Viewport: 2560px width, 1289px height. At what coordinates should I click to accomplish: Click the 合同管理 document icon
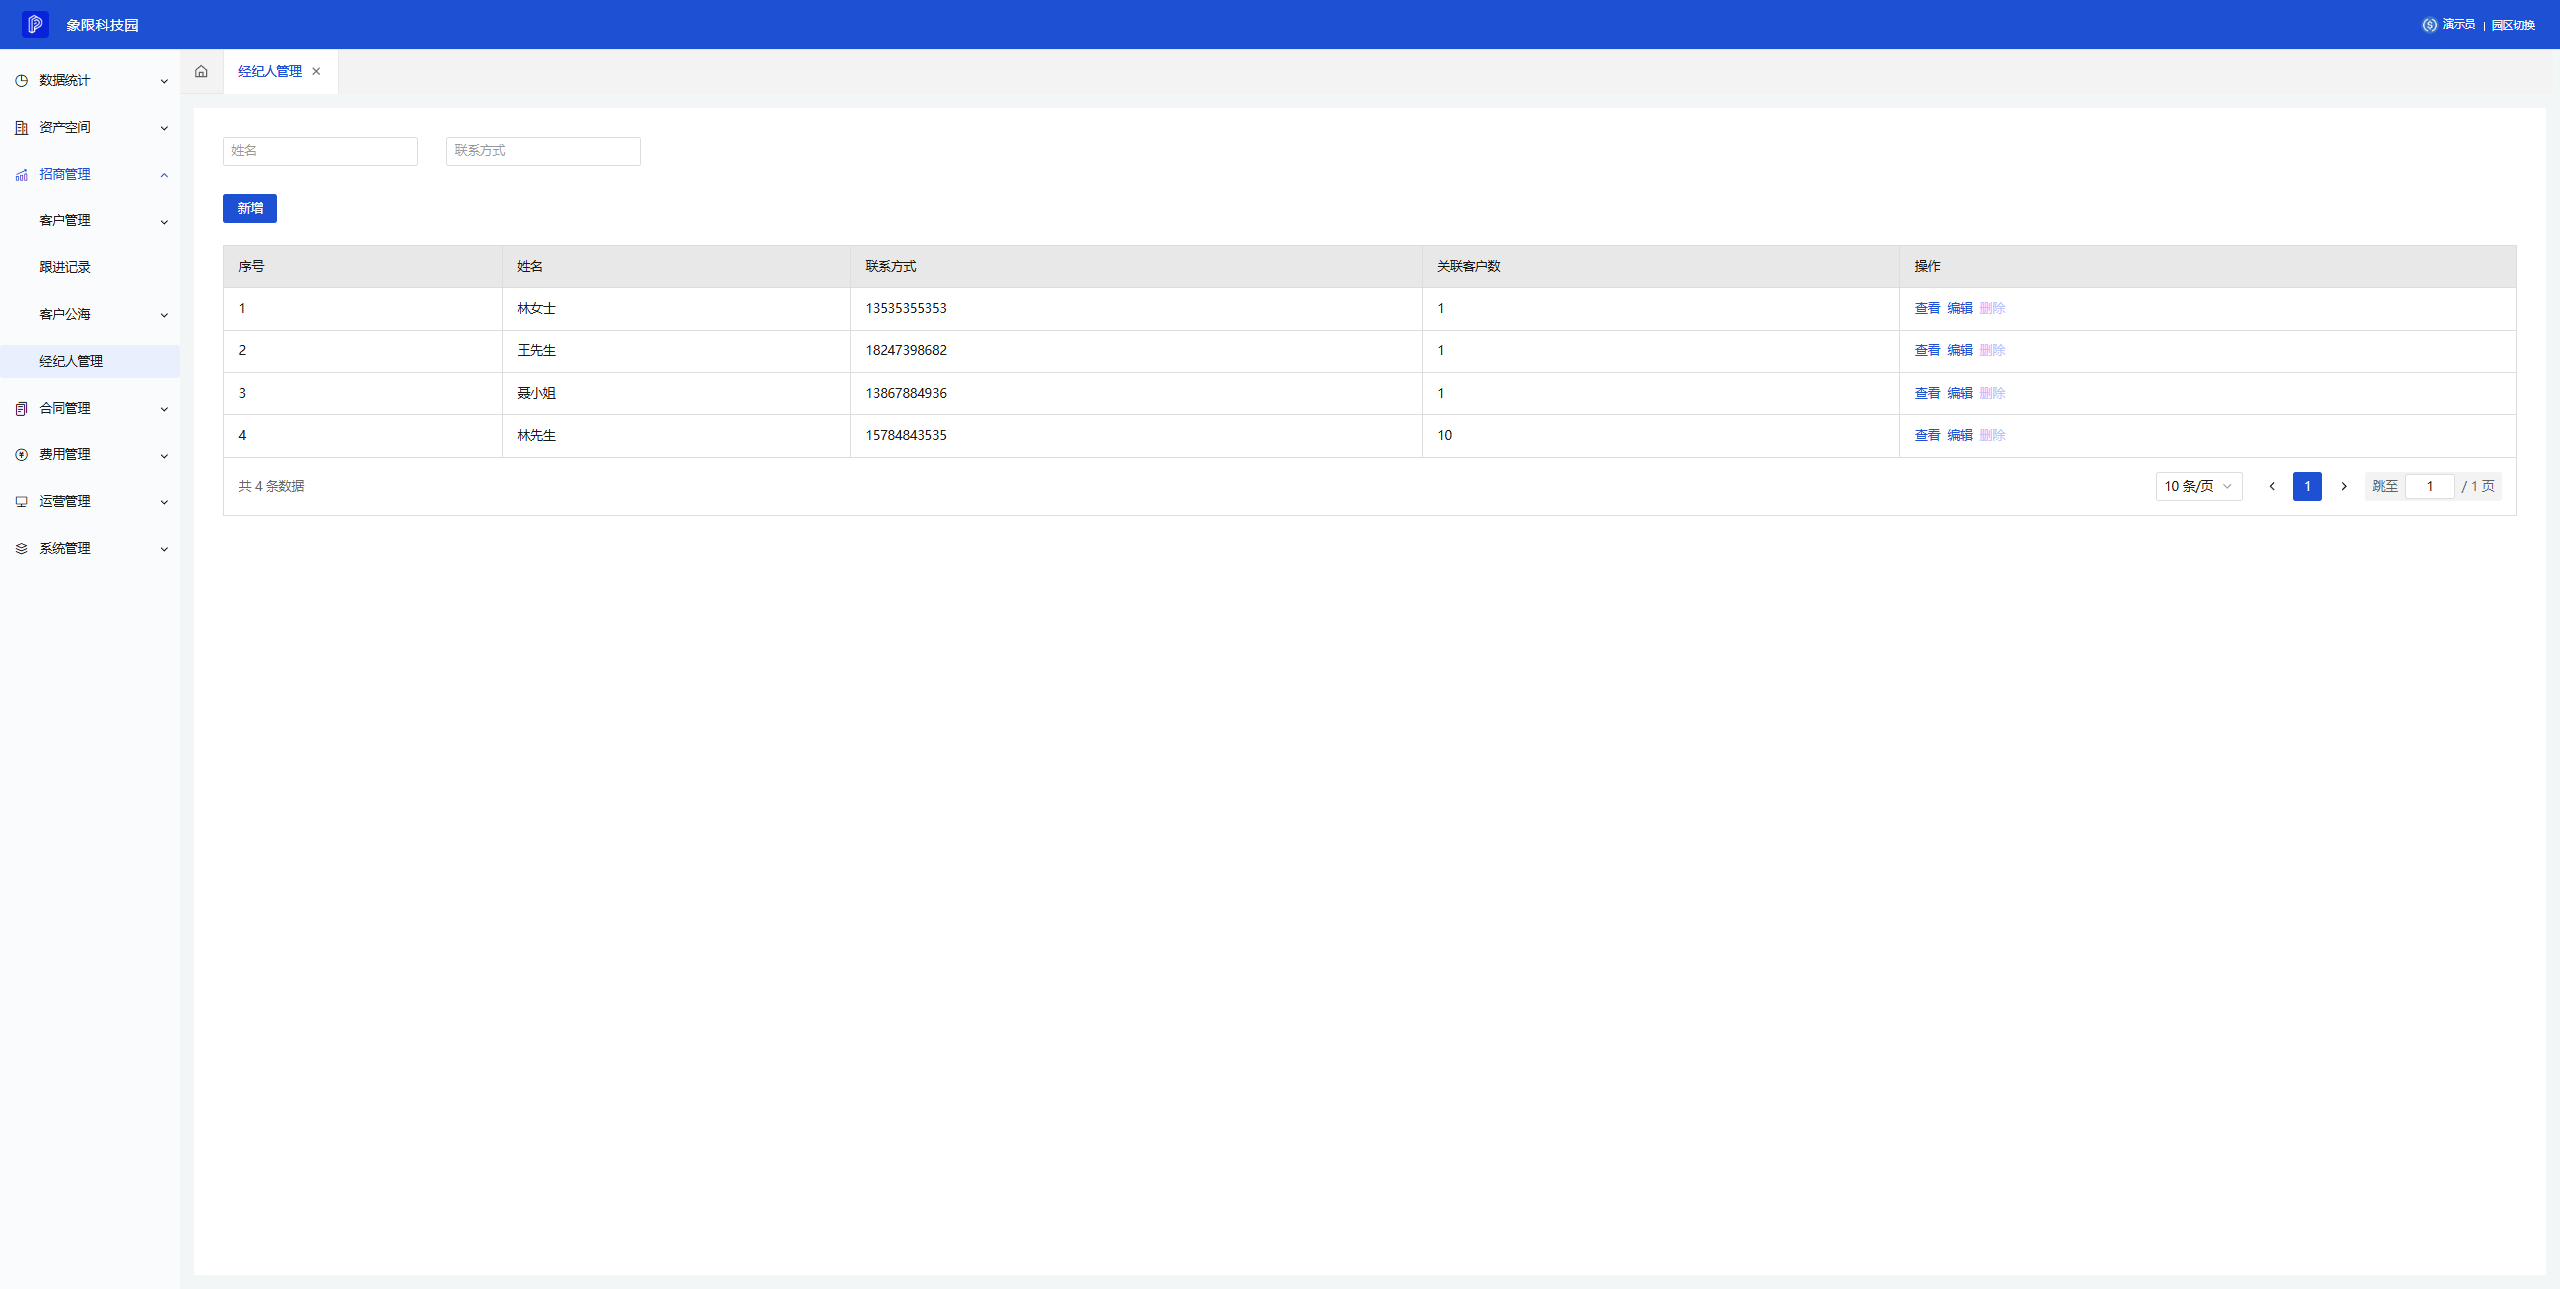[x=21, y=408]
